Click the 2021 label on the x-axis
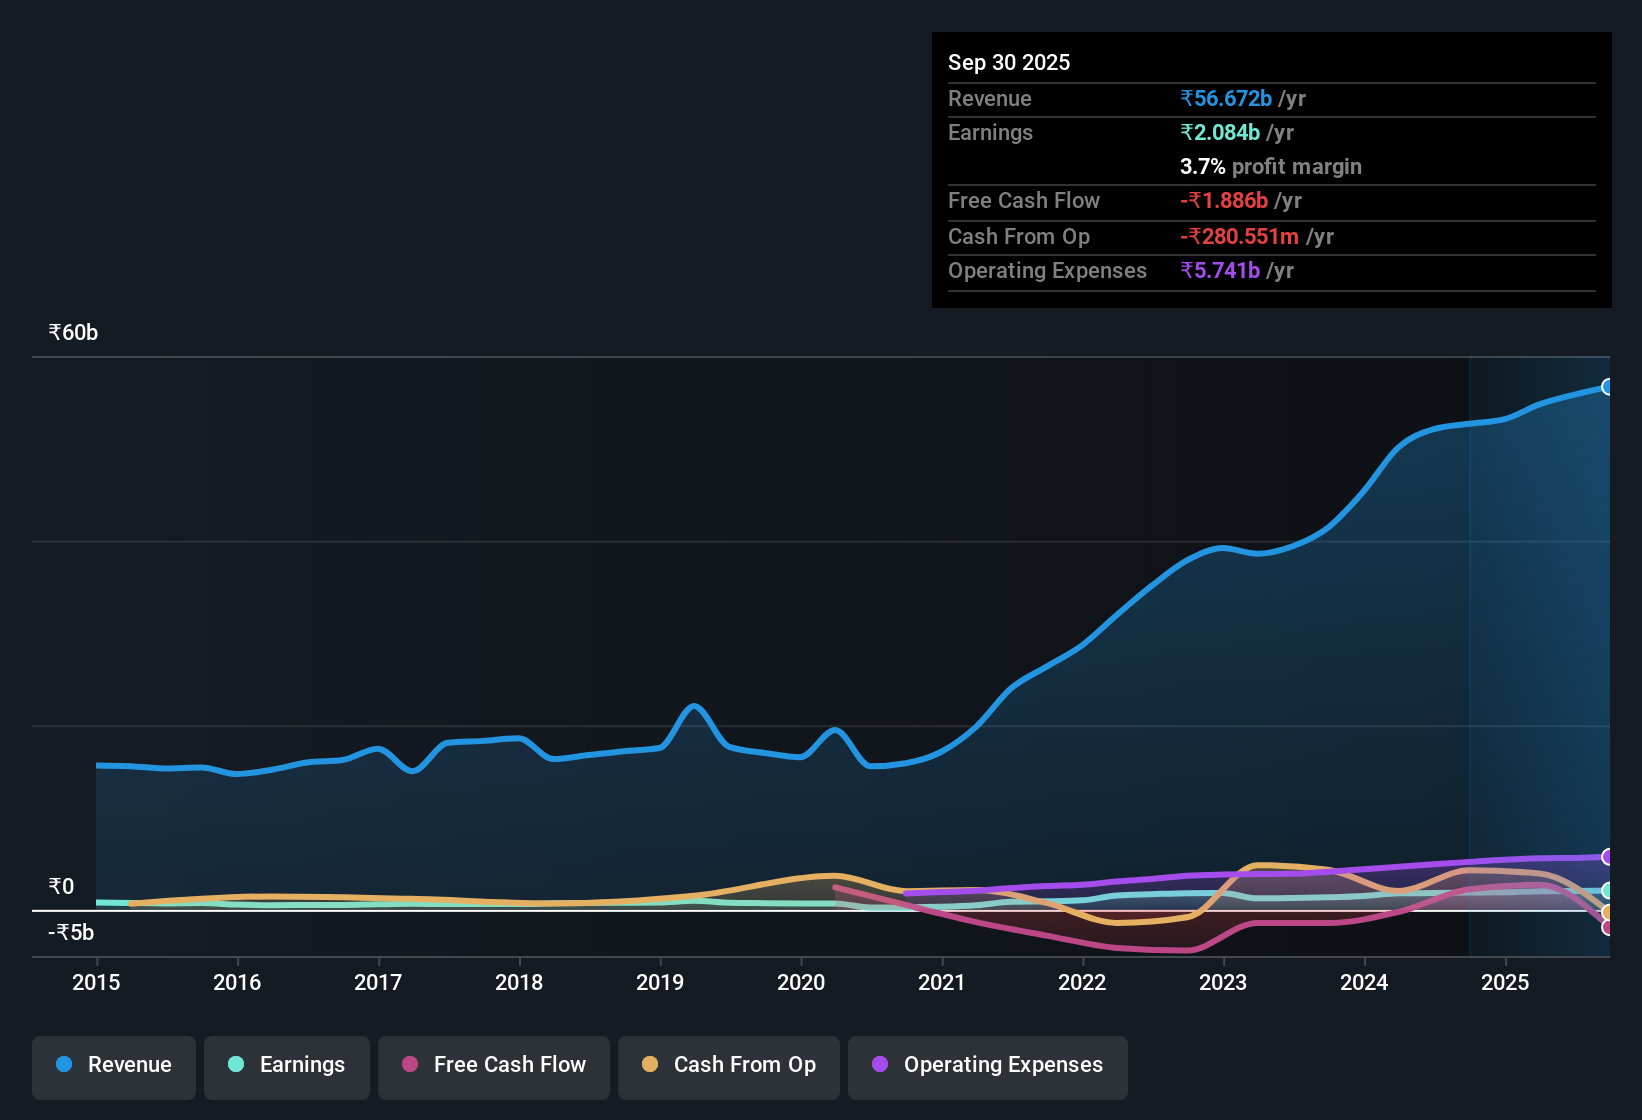1642x1120 pixels. pyautogui.click(x=941, y=983)
